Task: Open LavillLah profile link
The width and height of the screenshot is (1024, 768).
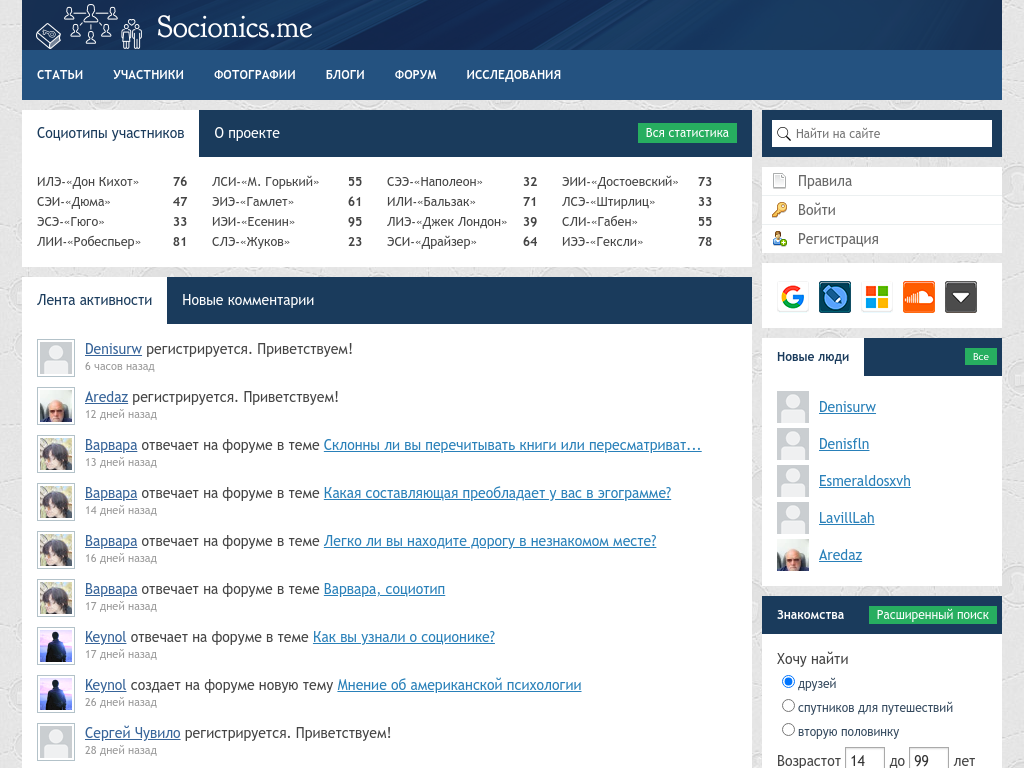Action: tap(846, 518)
